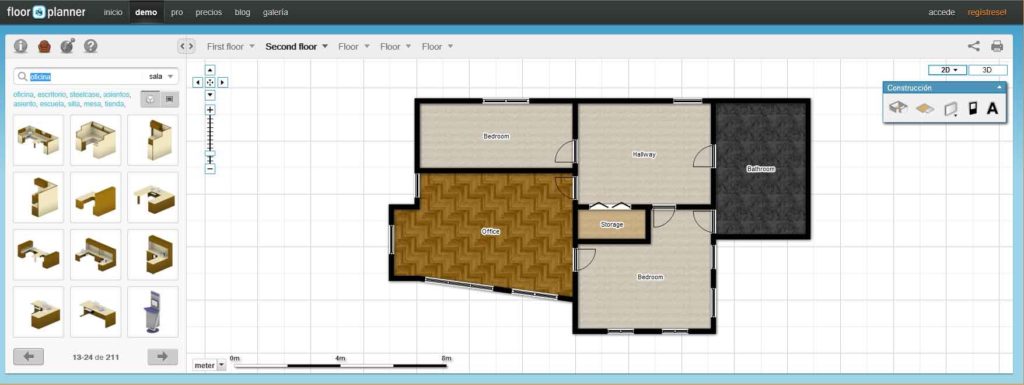Click the Bathroom room label
Screen dimensions: 1024x385
[761, 169]
